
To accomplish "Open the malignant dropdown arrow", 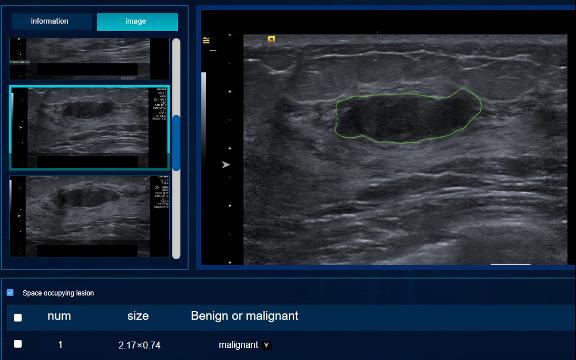I will click(267, 345).
